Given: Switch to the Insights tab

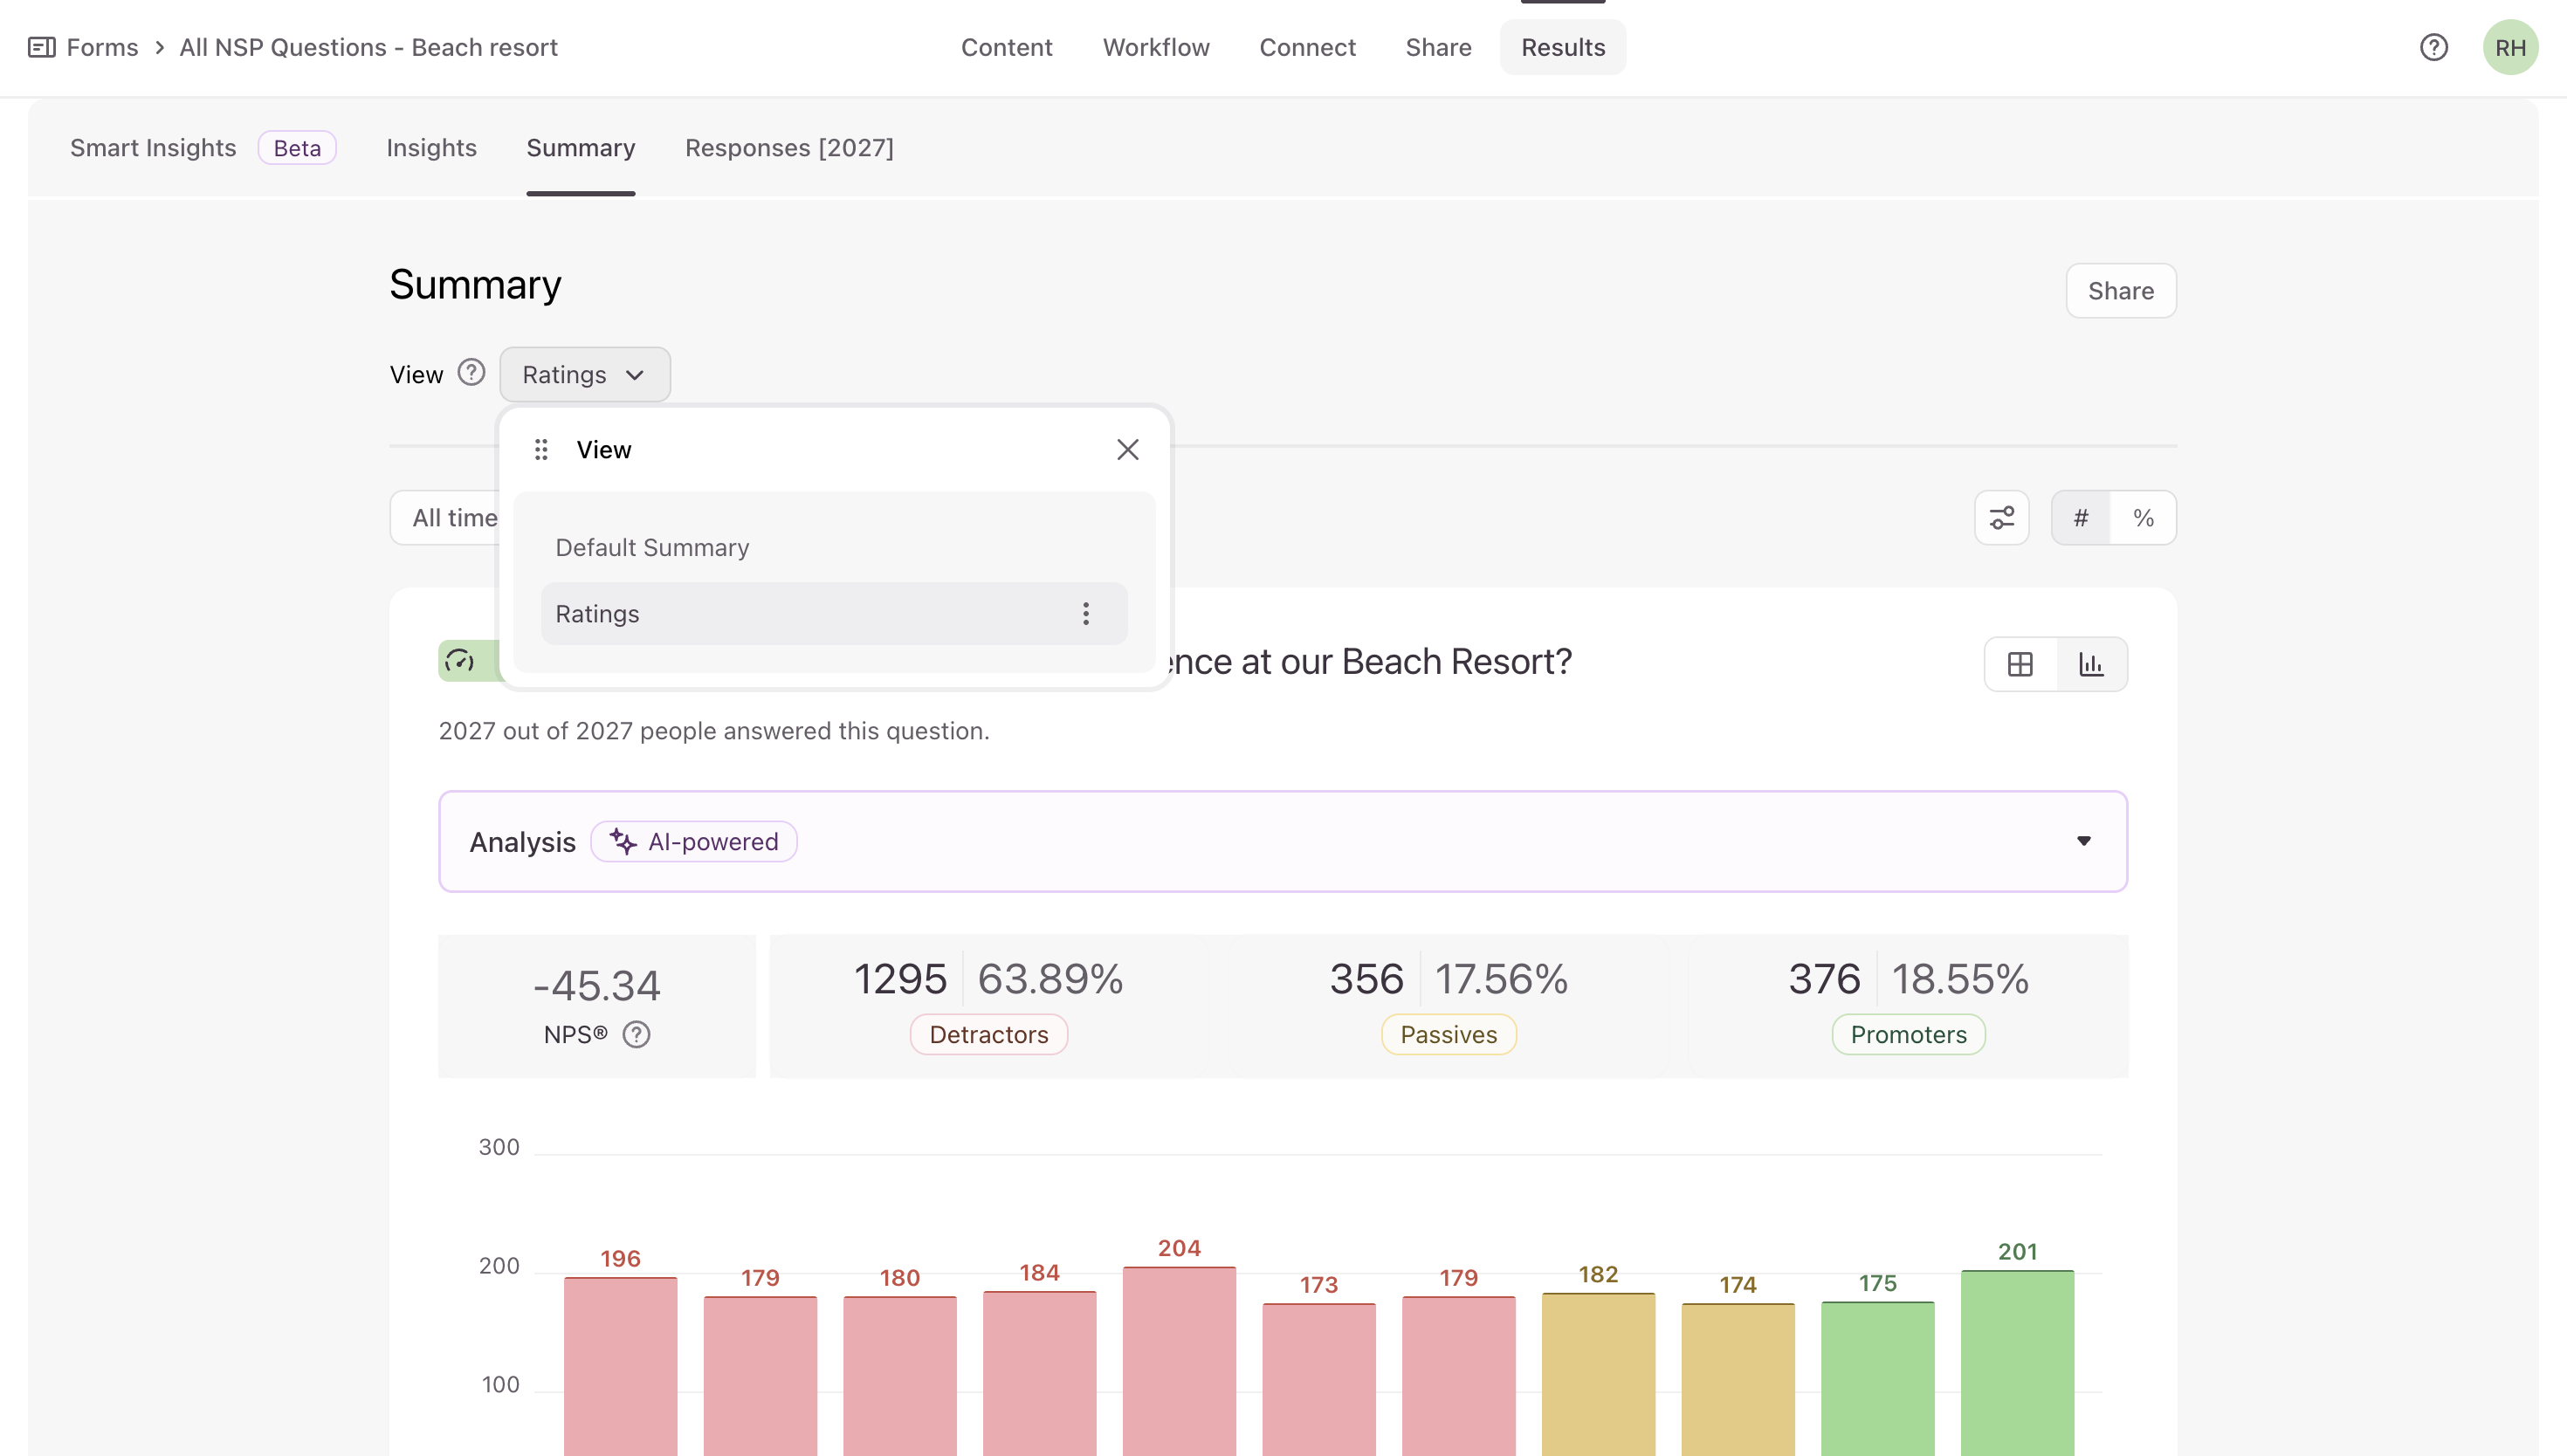Looking at the screenshot, I should (x=431, y=148).
